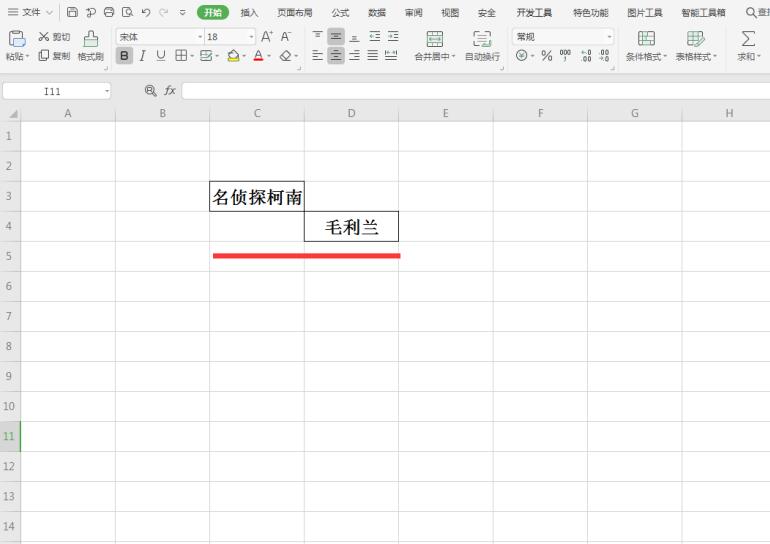Viewport: 770px width, 544px height.
Task: Toggle vertical middle alignment
Action: coord(336,36)
